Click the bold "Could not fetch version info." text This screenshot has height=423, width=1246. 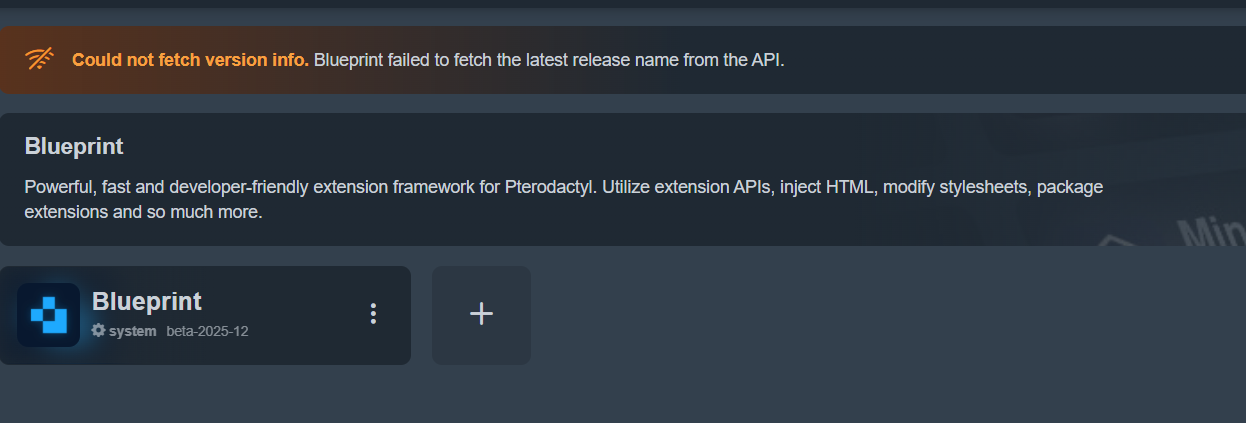pyautogui.click(x=190, y=60)
